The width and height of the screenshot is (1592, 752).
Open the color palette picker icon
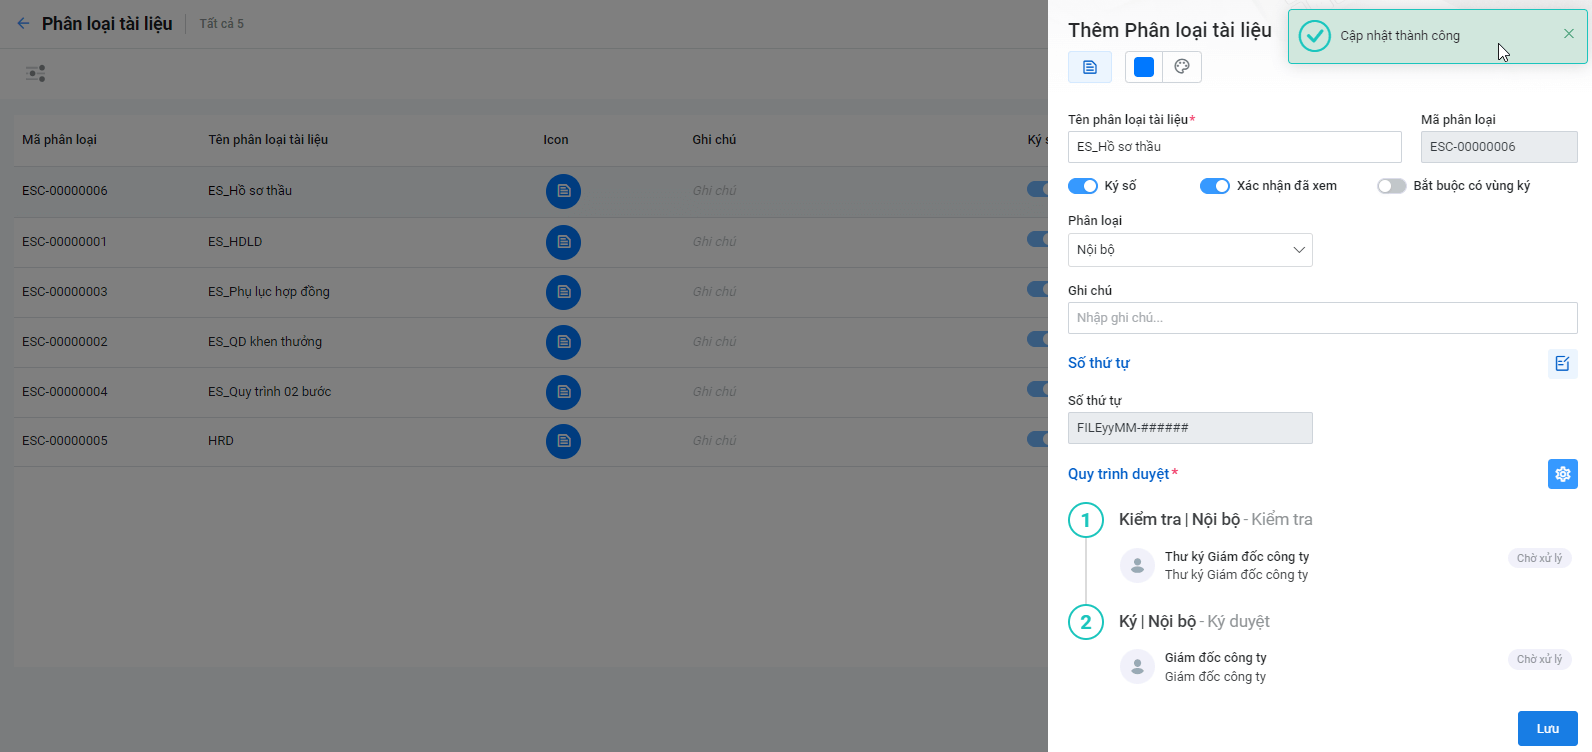pyautogui.click(x=1182, y=67)
